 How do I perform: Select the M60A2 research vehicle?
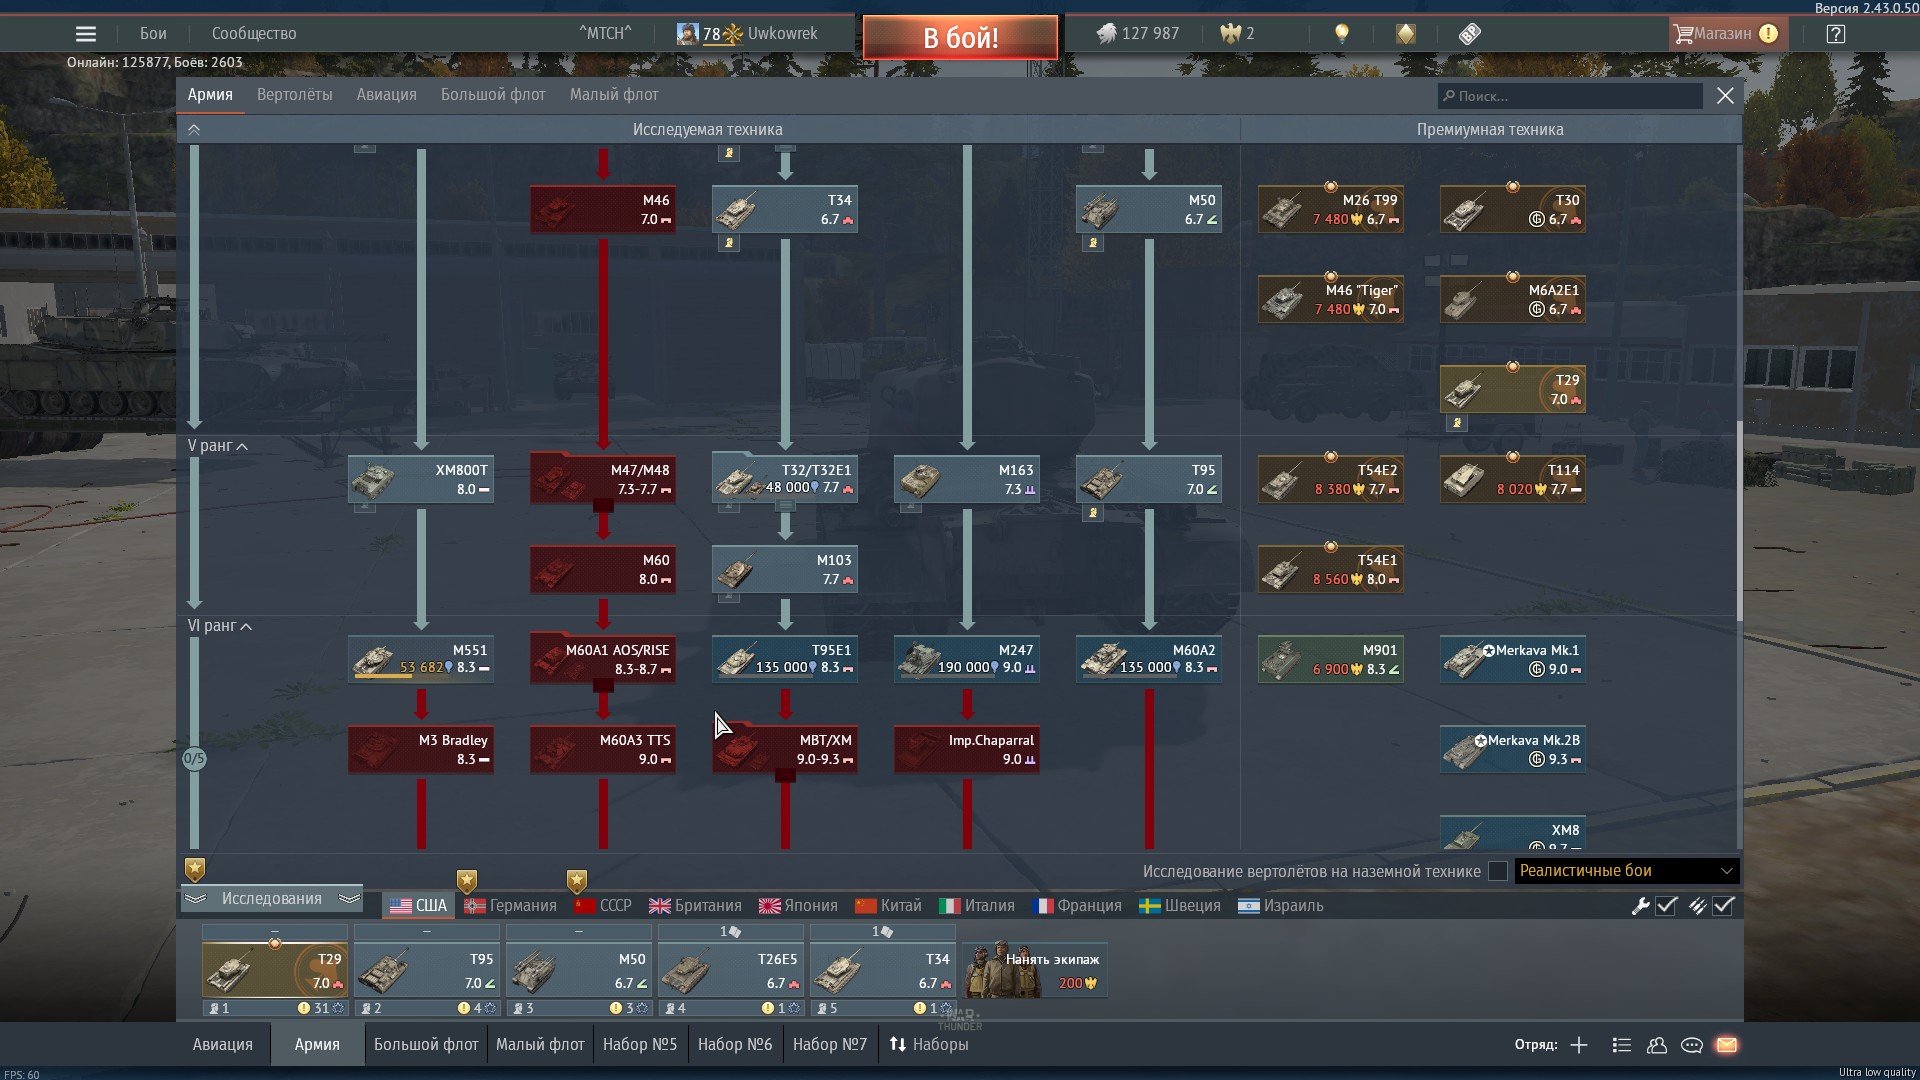[1149, 660]
